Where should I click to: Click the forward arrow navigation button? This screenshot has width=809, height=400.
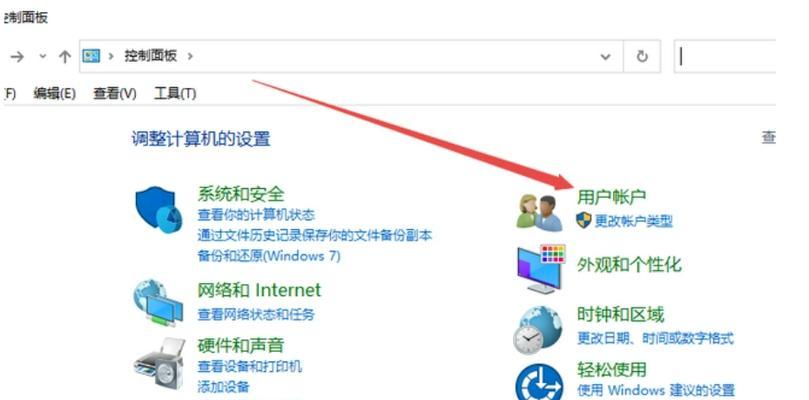pyautogui.click(x=17, y=56)
